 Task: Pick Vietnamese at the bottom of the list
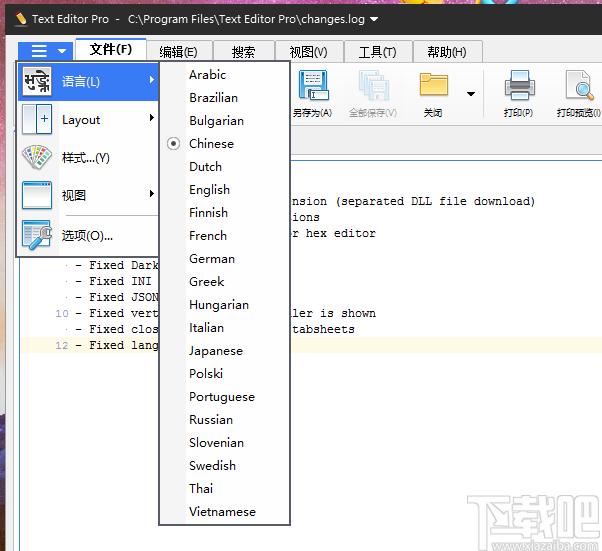222,512
